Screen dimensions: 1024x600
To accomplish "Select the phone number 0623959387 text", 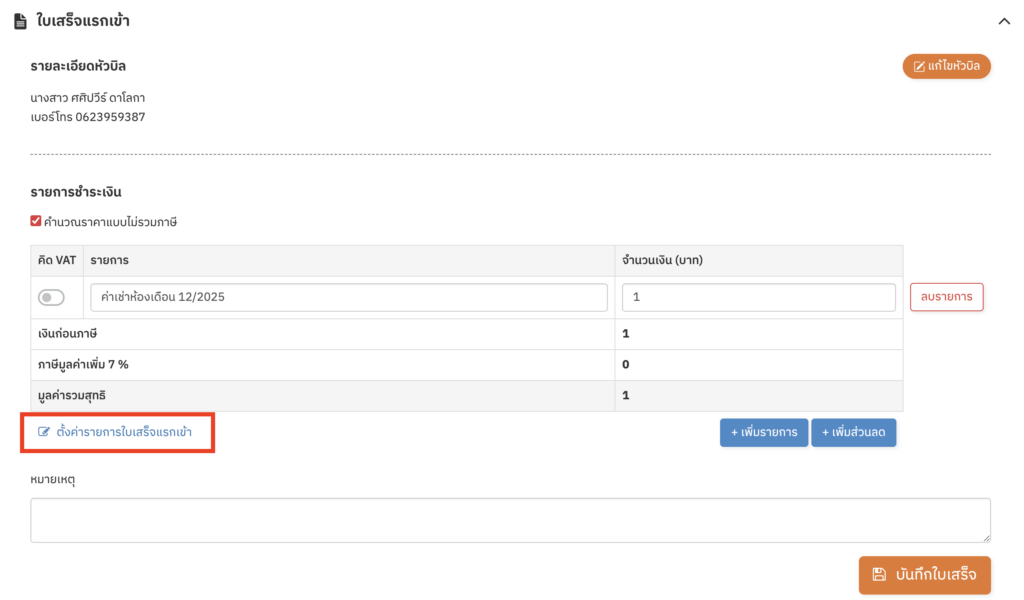I will [x=110, y=117].
